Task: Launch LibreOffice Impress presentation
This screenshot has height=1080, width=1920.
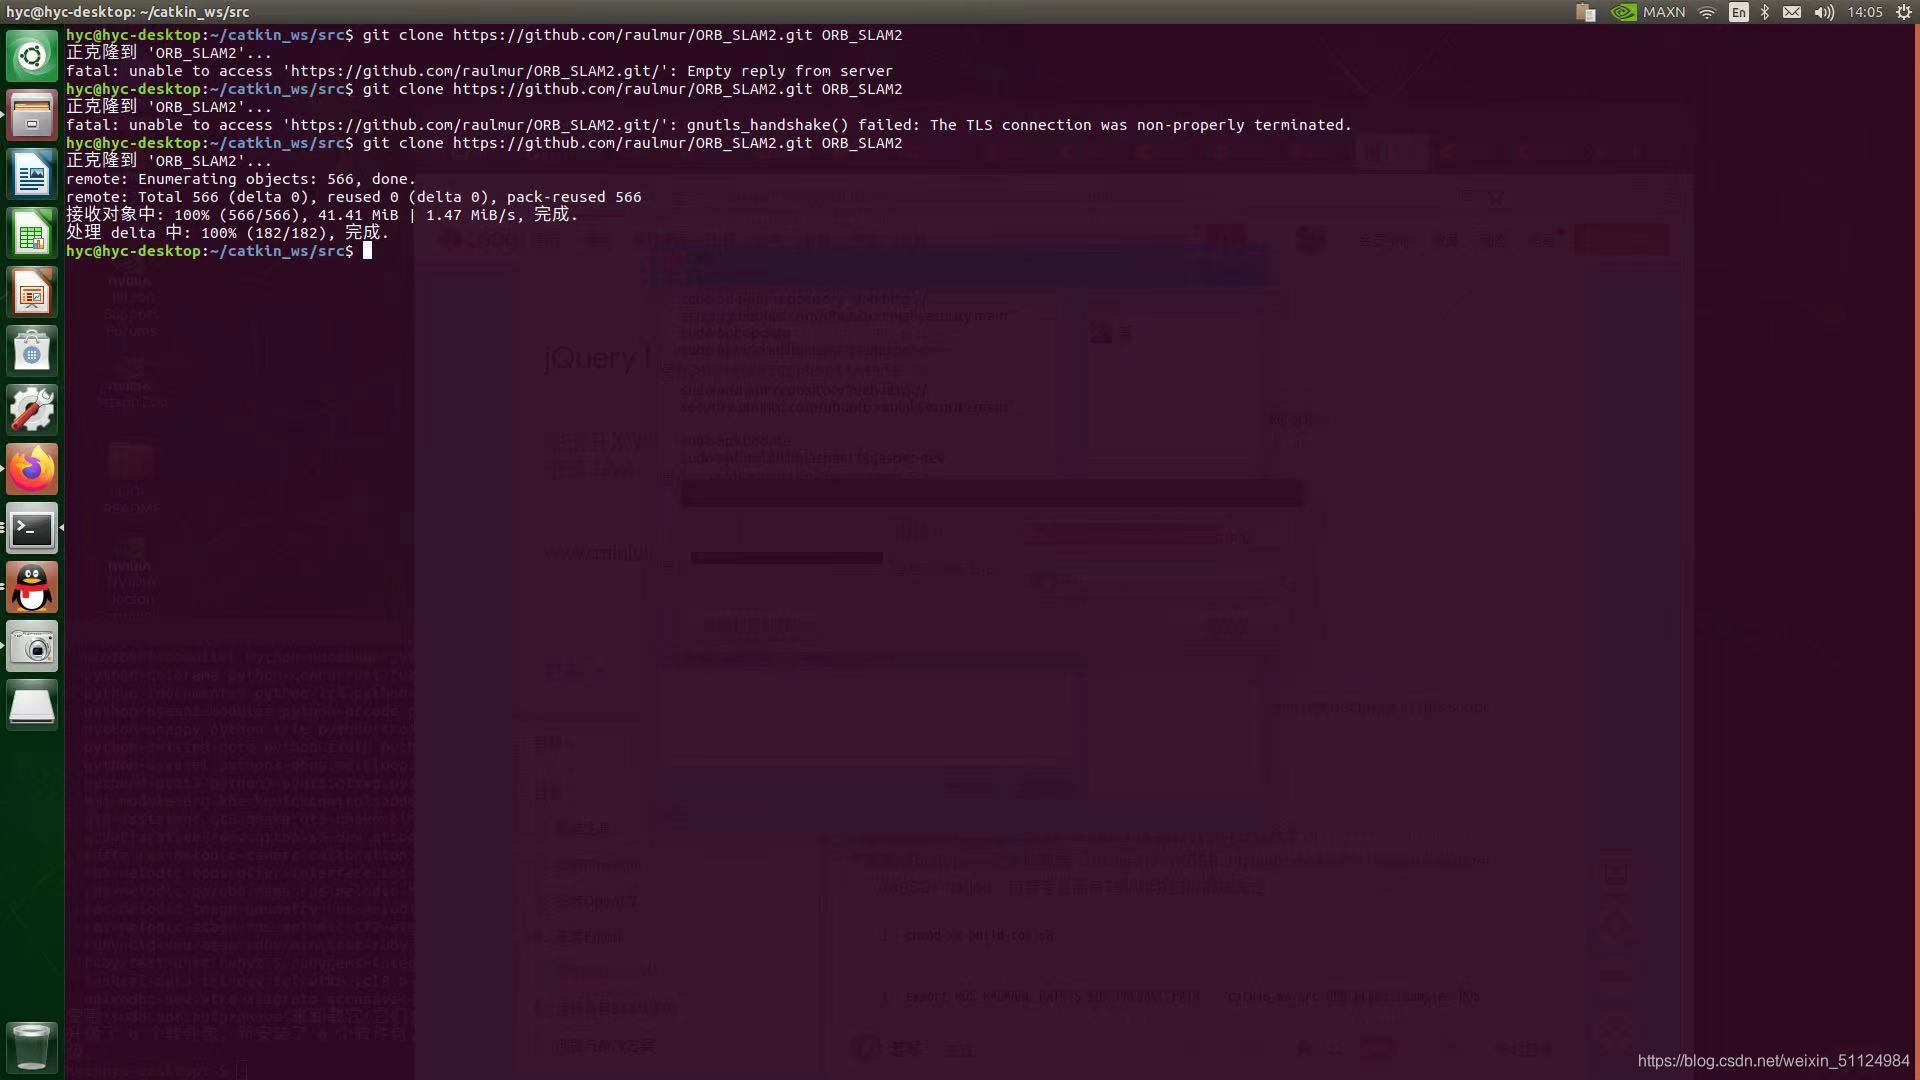Action: [x=32, y=292]
